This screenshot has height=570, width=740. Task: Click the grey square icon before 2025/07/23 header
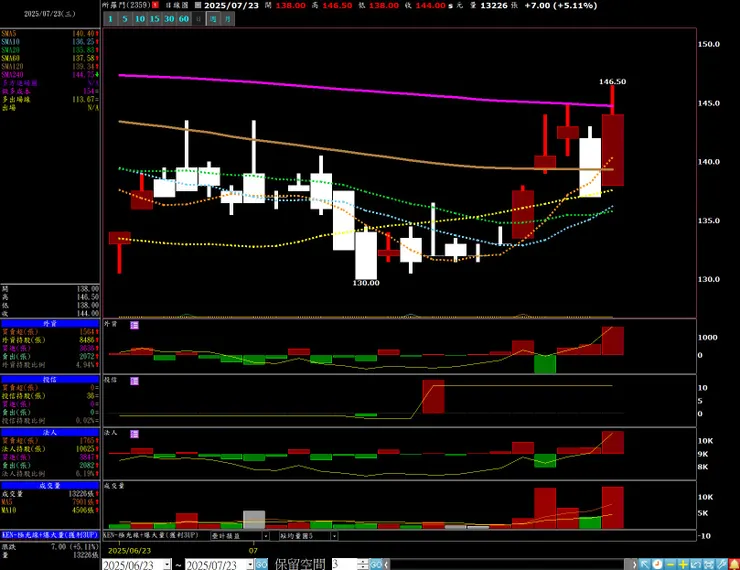[x=198, y=5]
